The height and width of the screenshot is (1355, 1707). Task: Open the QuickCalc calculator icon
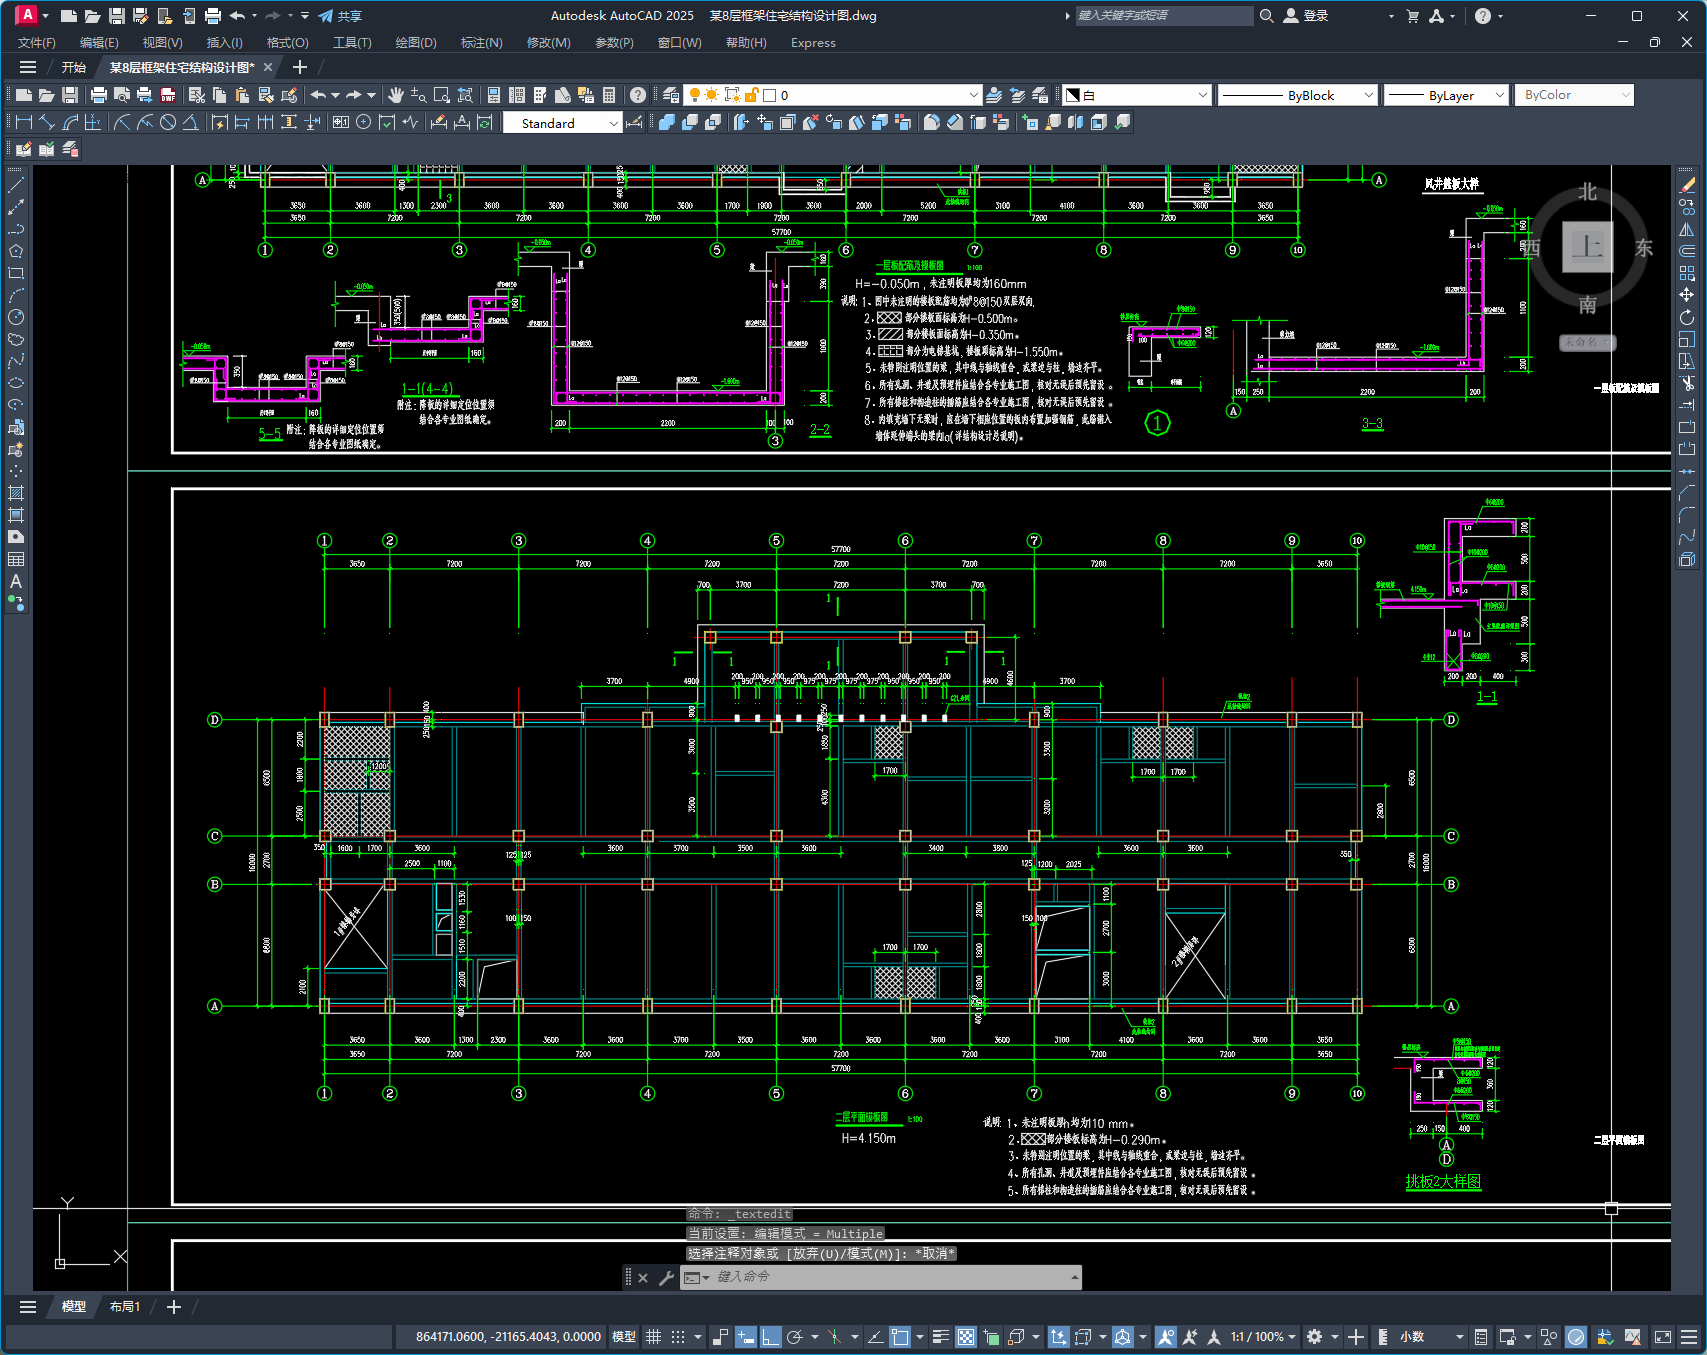click(x=609, y=95)
